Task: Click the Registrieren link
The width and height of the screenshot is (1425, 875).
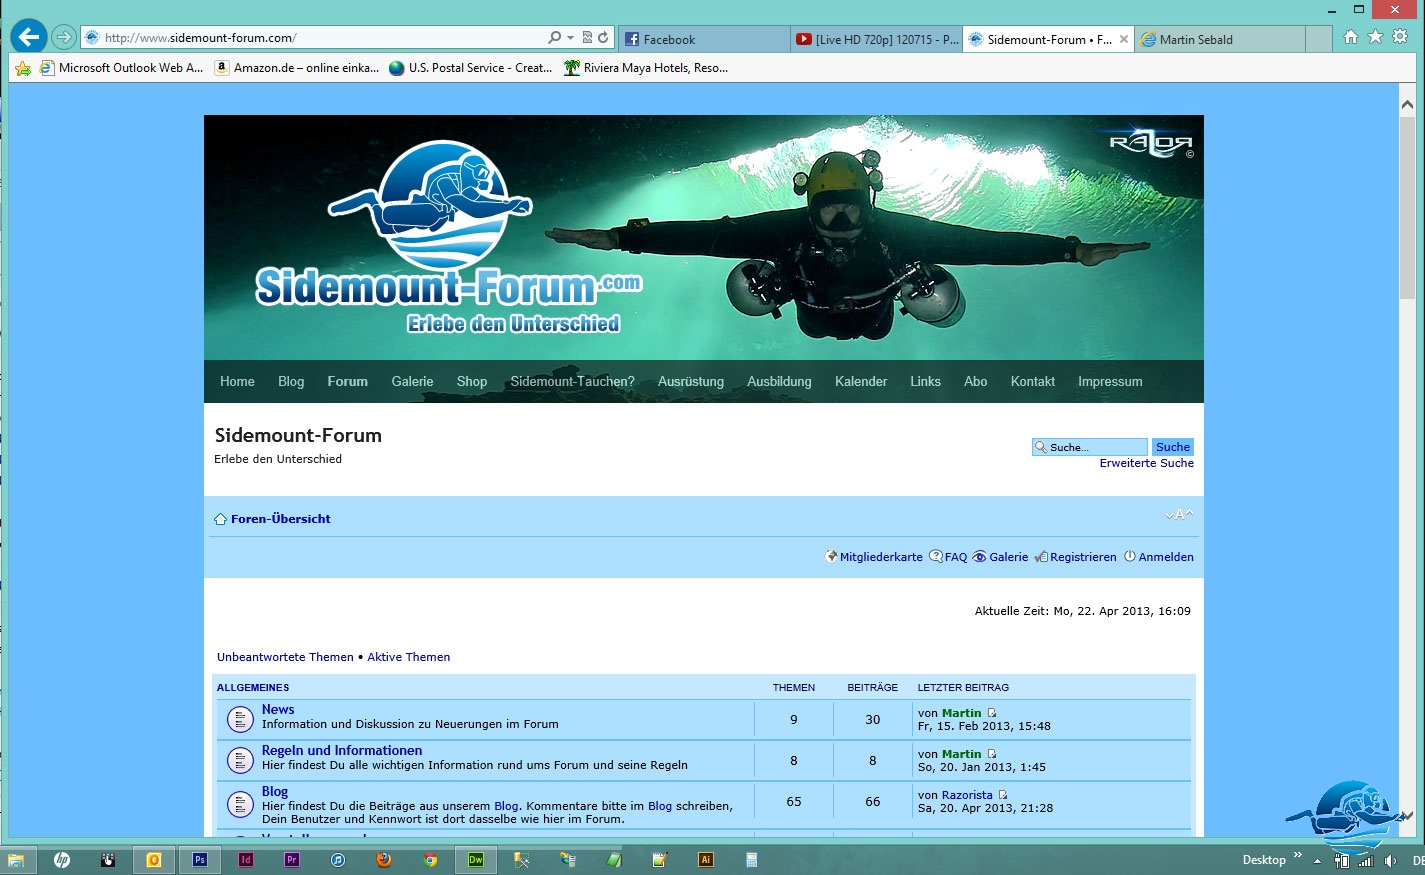Action: [1082, 557]
